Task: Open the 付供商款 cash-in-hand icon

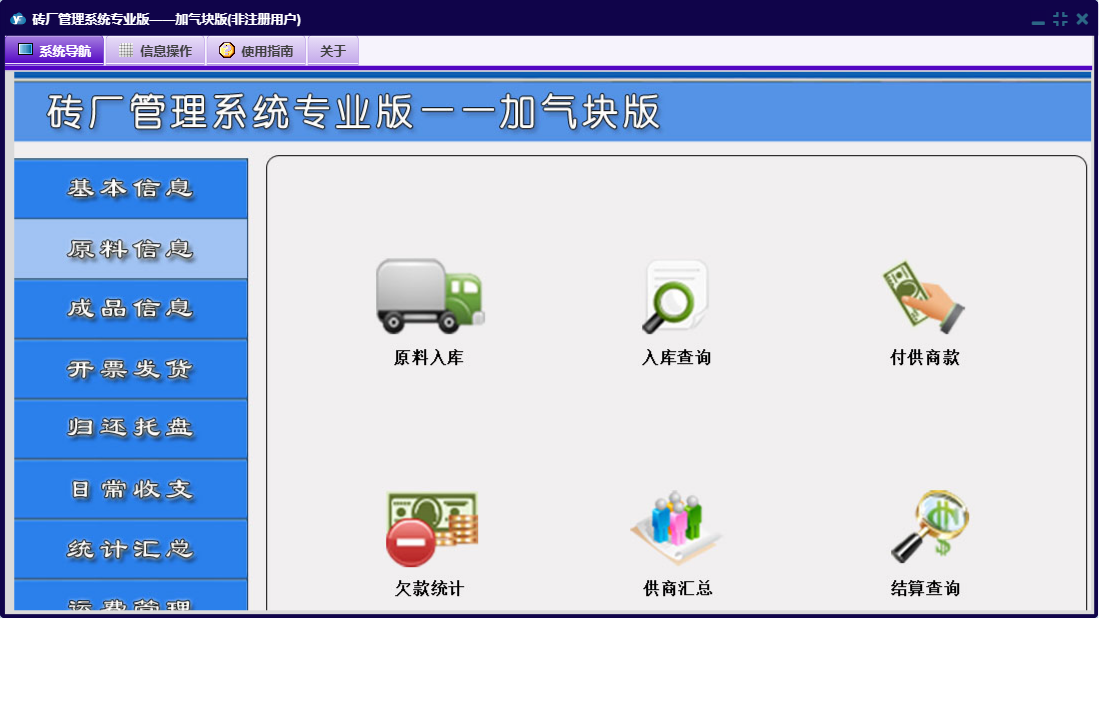Action: [x=924, y=296]
